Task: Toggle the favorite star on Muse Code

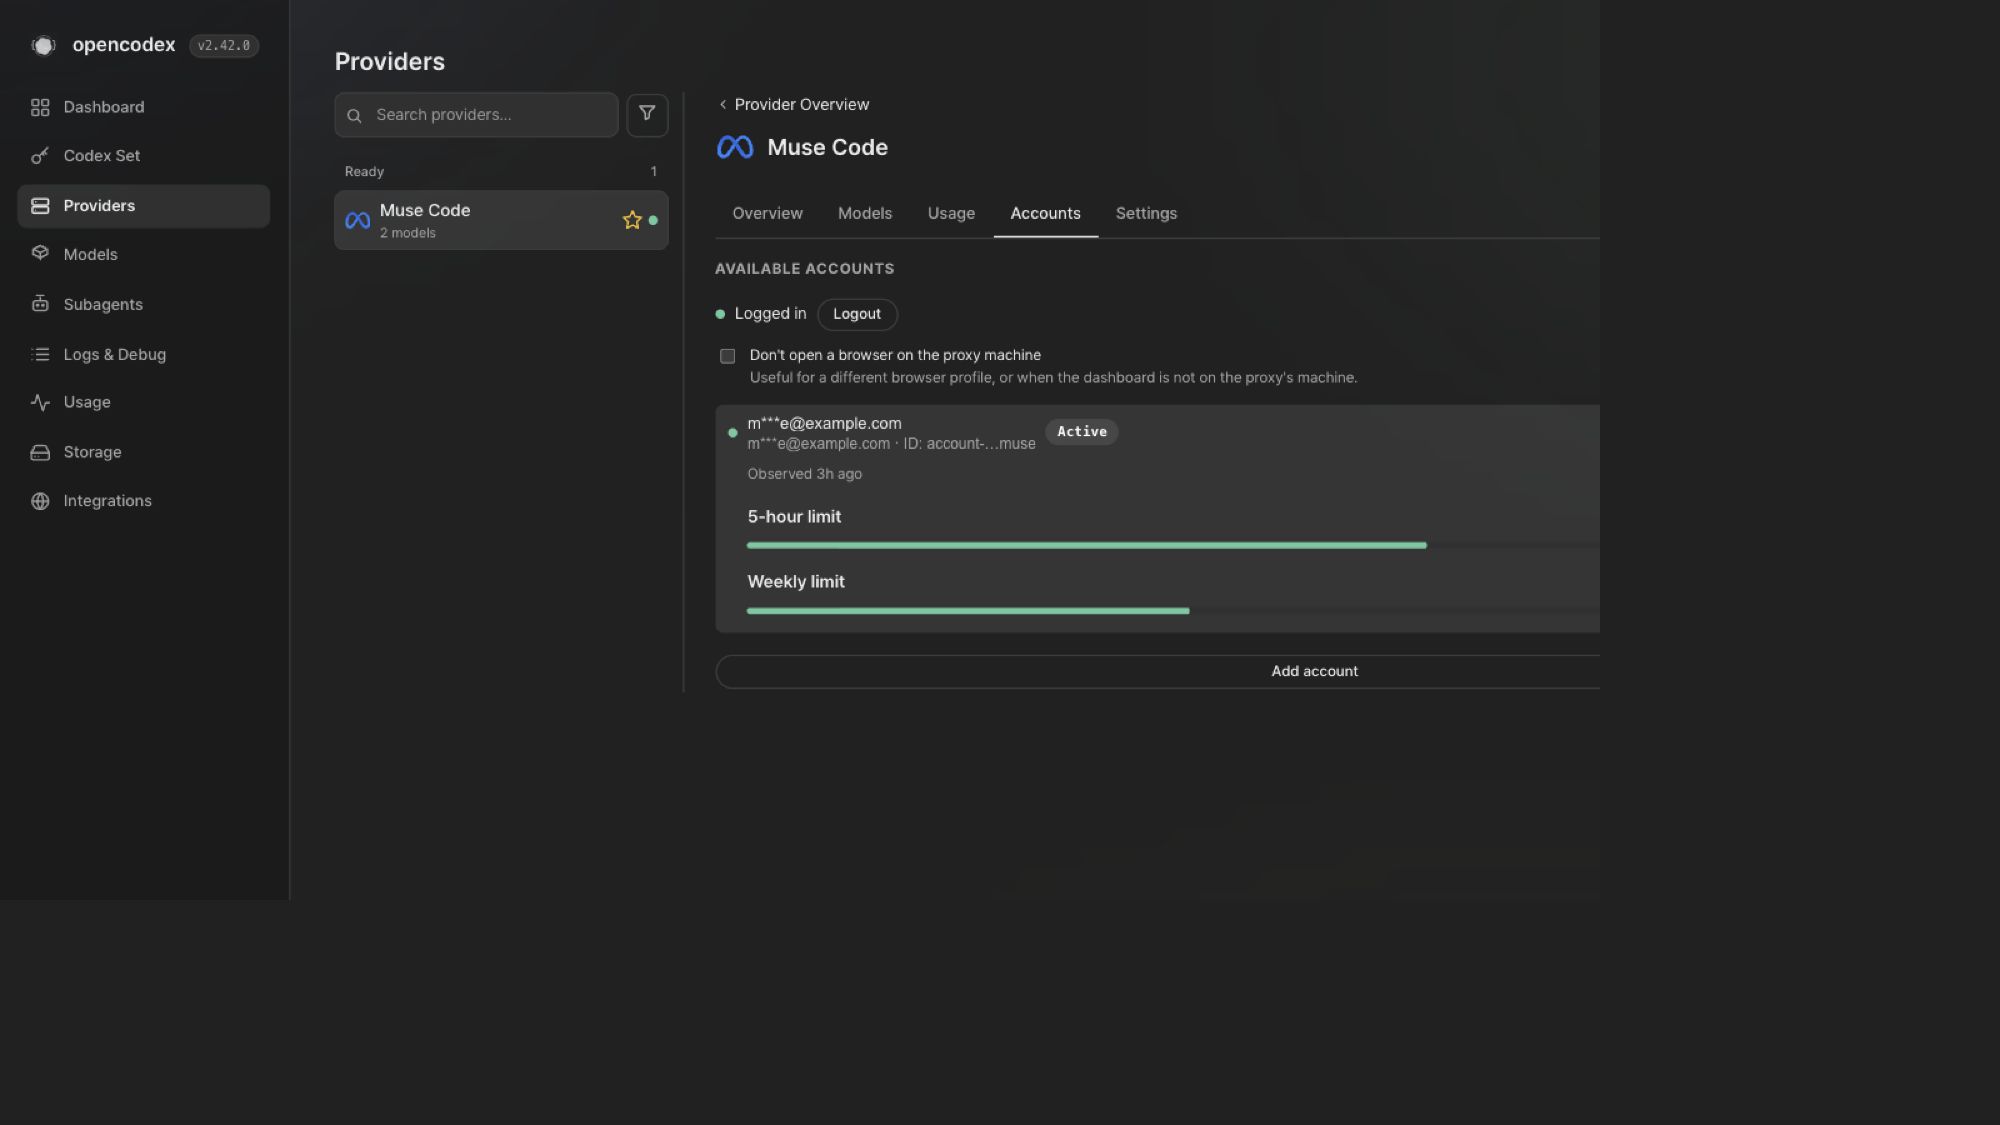Action: (632, 220)
